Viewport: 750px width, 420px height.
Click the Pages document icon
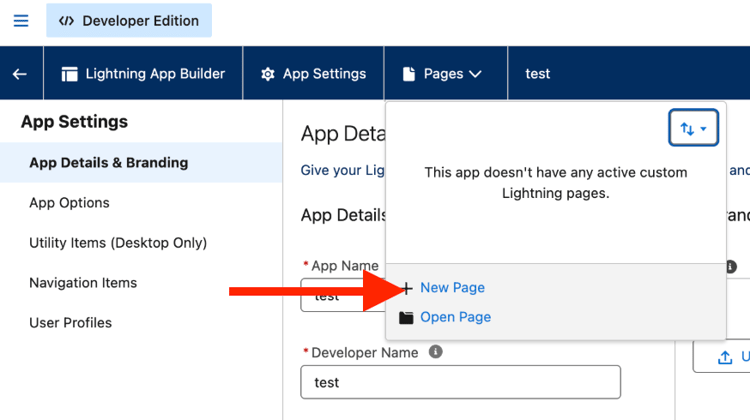point(409,74)
